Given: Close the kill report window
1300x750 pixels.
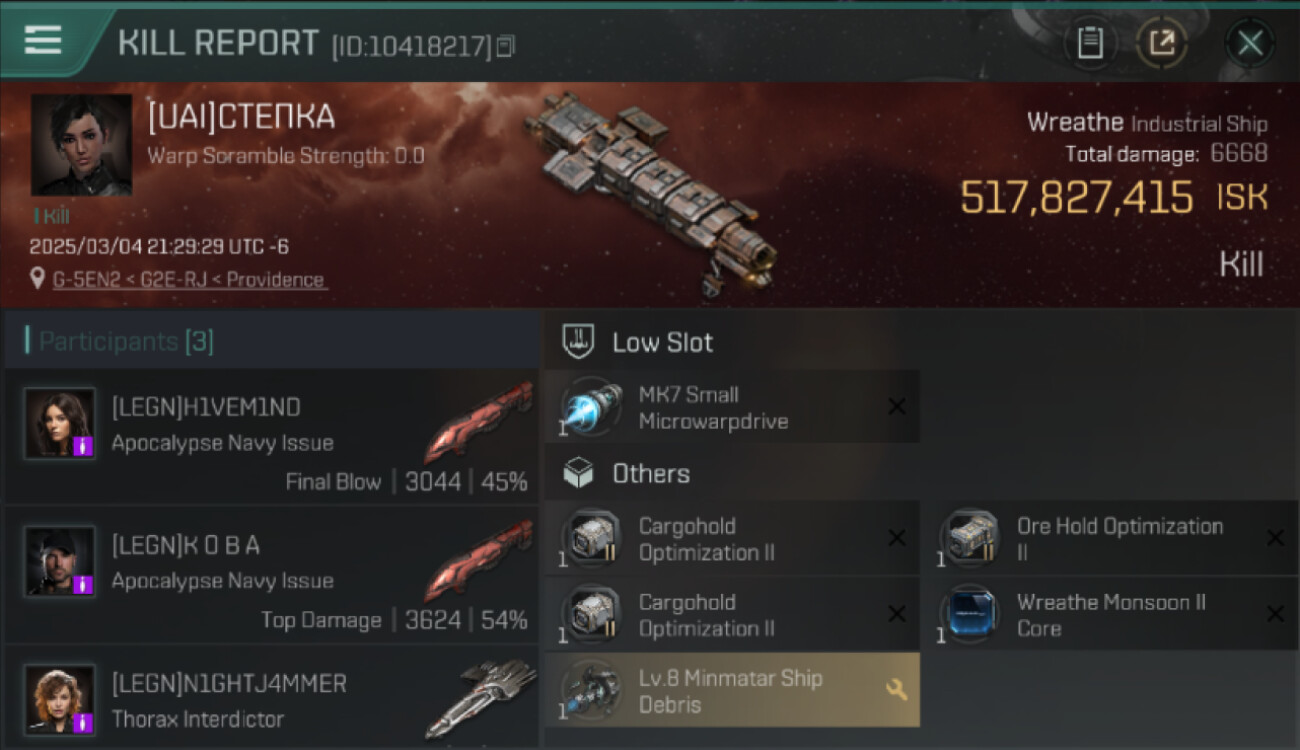Looking at the screenshot, I should pyautogui.click(x=1250, y=43).
